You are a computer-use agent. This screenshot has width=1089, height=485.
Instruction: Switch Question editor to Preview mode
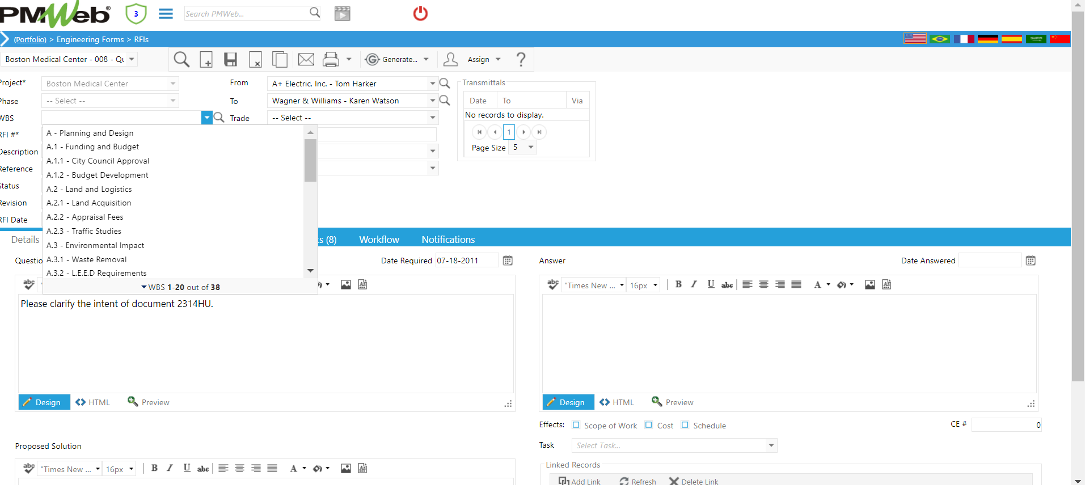148,402
